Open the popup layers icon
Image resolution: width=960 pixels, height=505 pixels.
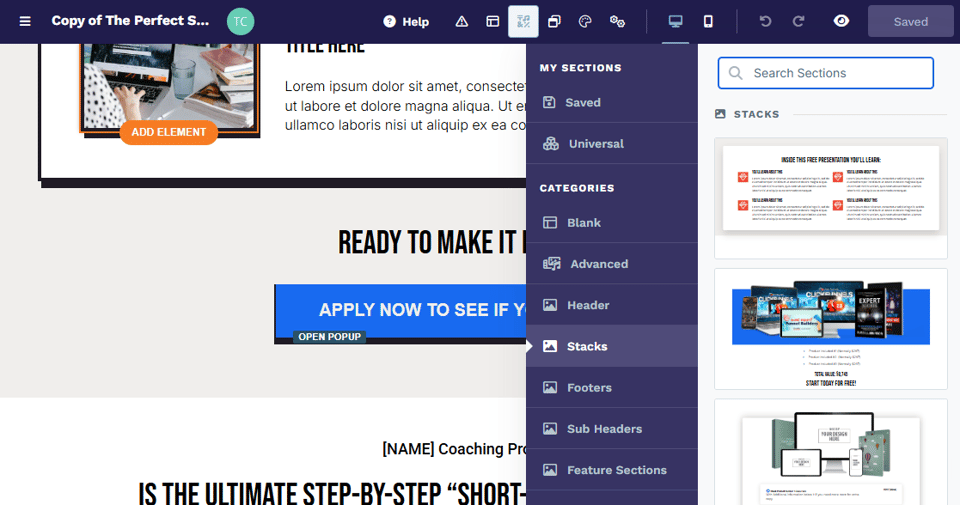[554, 21]
